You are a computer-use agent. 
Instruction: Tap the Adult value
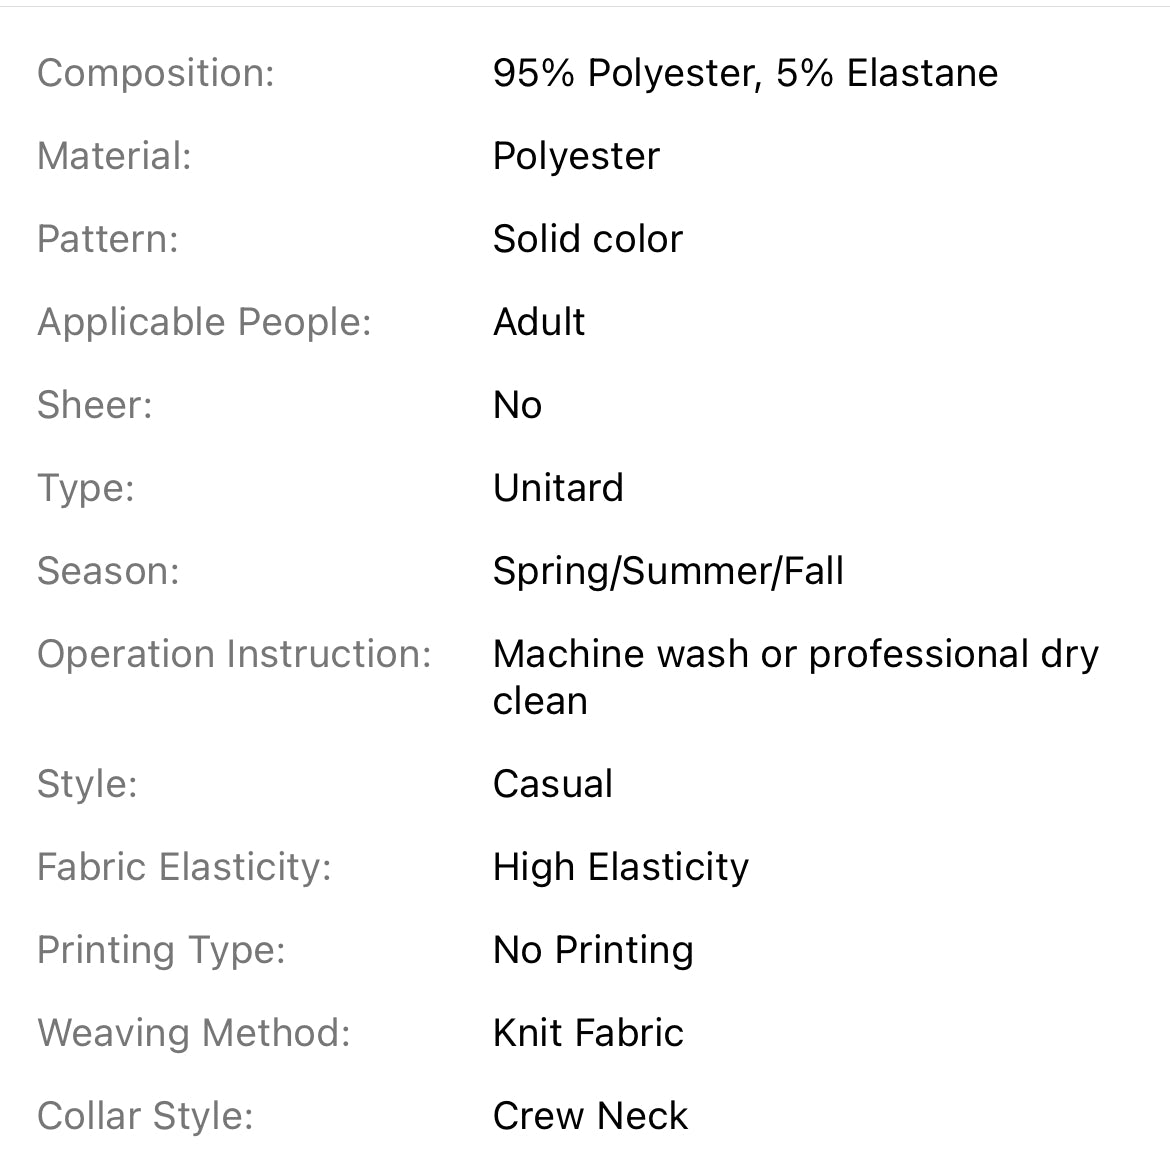[x=539, y=322]
